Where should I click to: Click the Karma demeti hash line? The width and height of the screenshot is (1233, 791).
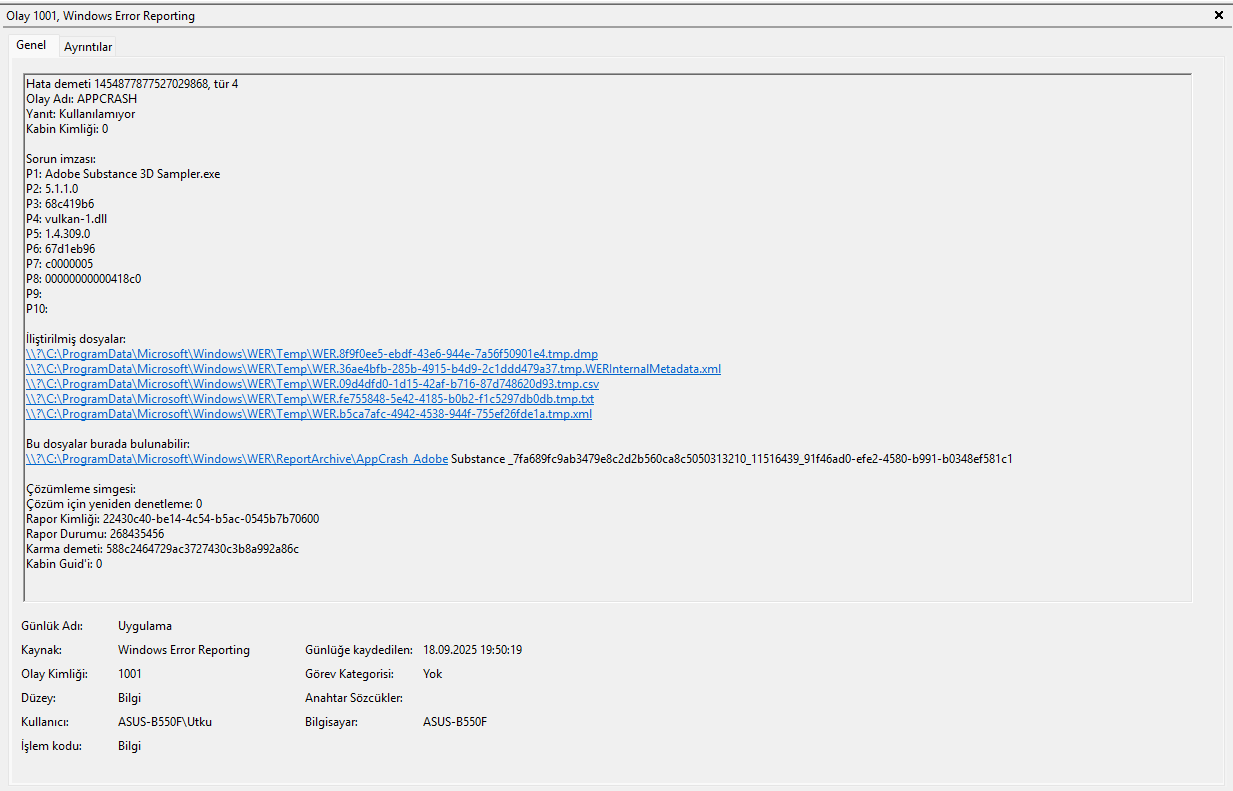tap(162, 549)
